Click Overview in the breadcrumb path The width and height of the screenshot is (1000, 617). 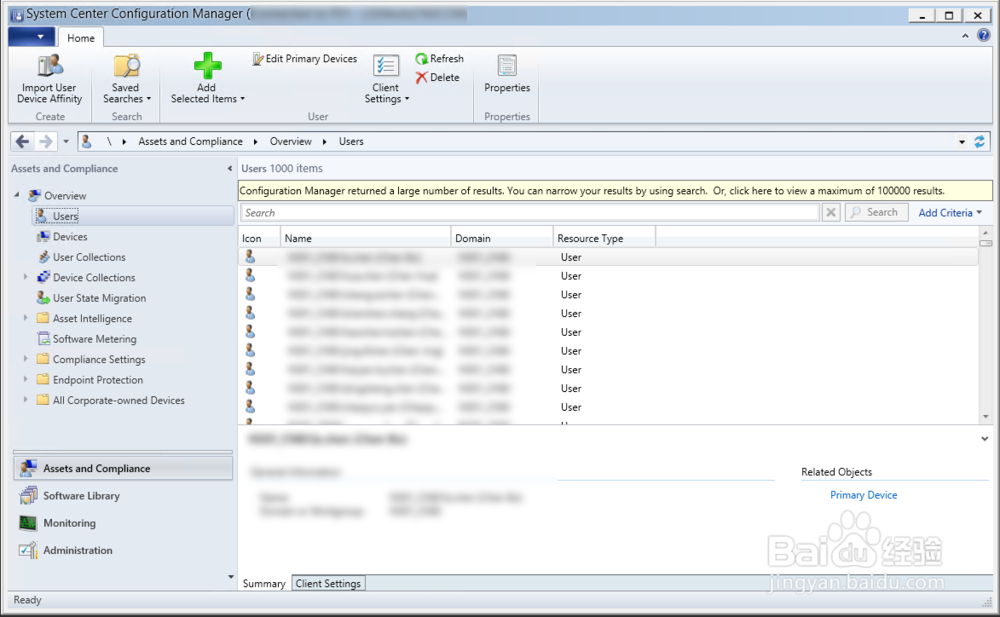tap(290, 142)
